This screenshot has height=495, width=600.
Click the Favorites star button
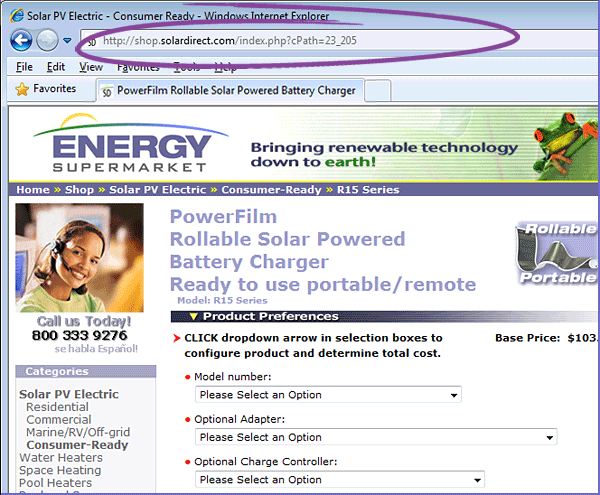pyautogui.click(x=46, y=89)
